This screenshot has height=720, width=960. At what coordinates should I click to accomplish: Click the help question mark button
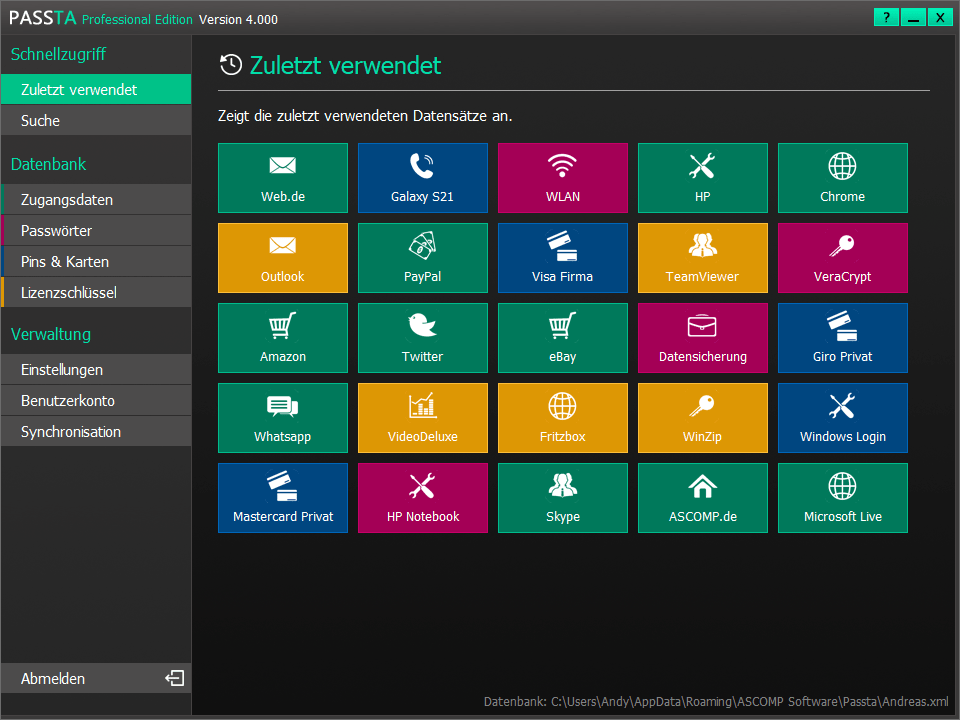click(886, 18)
